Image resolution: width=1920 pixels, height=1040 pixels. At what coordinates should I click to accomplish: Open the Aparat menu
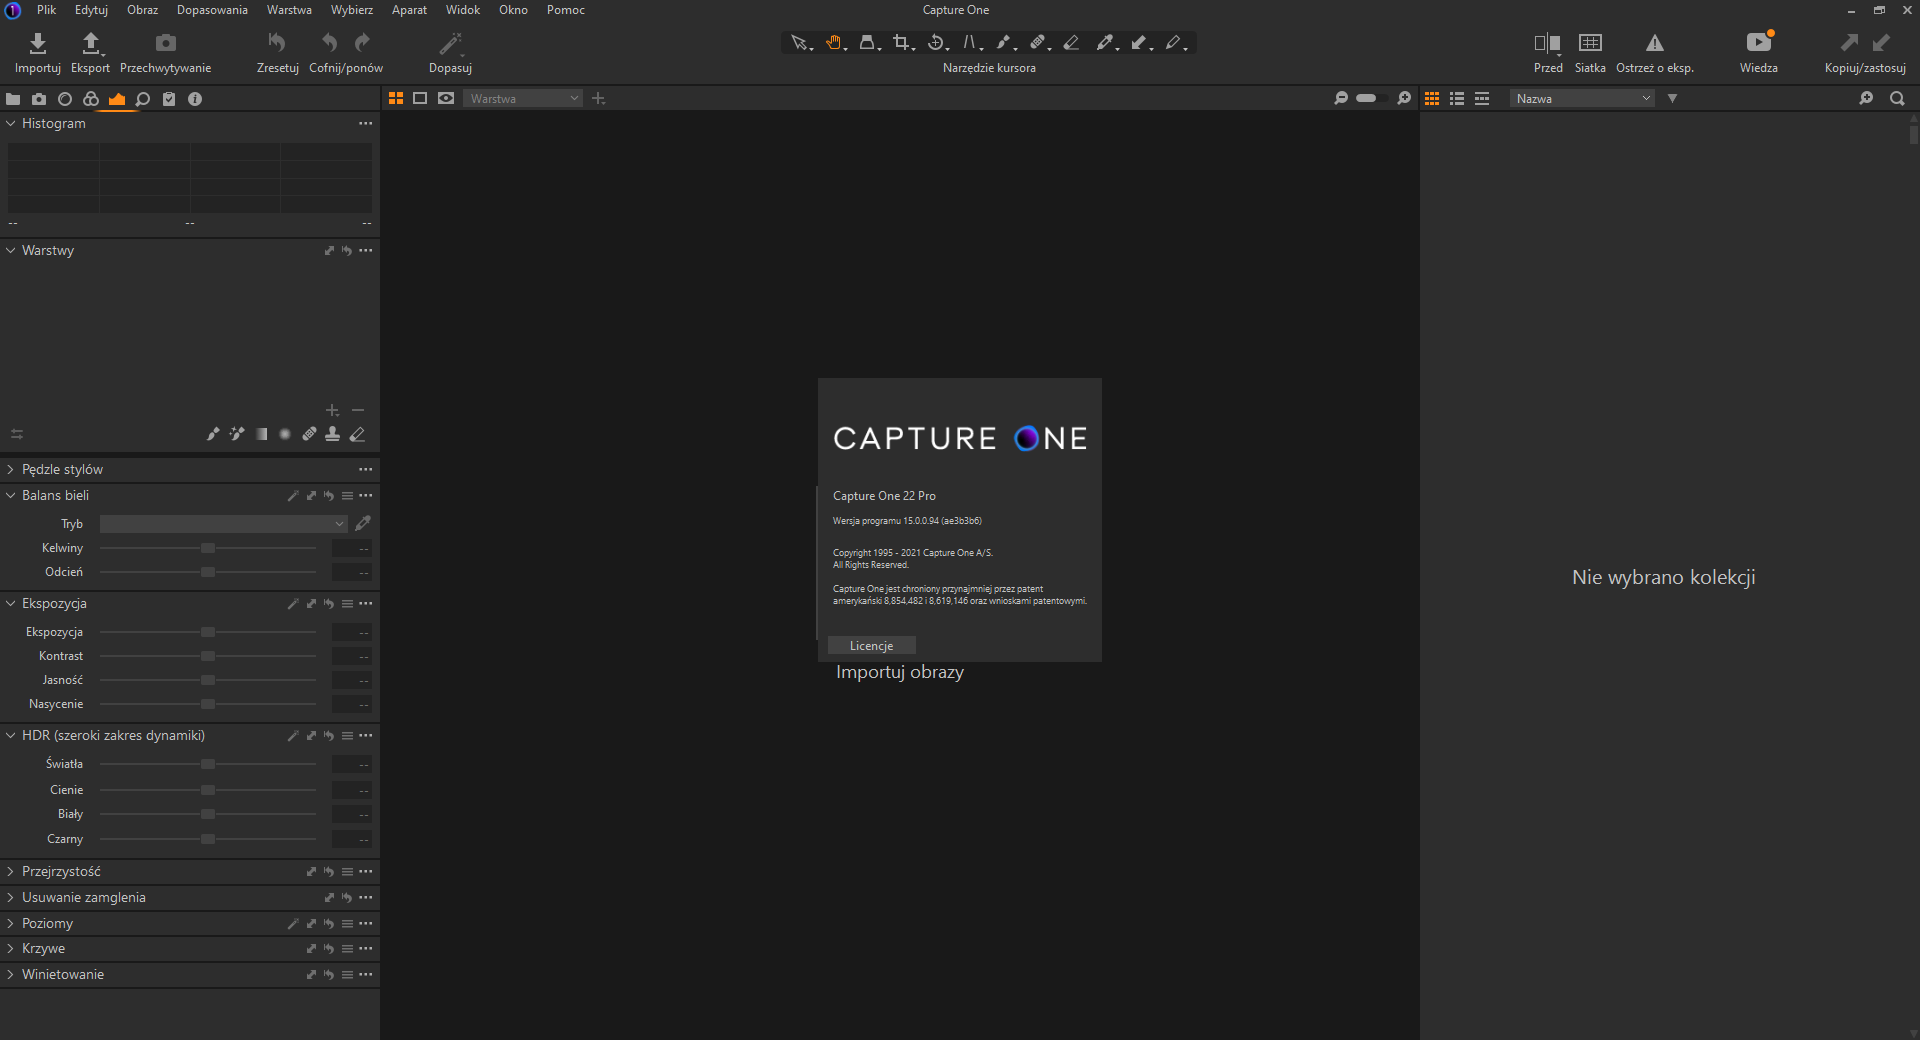coord(409,10)
